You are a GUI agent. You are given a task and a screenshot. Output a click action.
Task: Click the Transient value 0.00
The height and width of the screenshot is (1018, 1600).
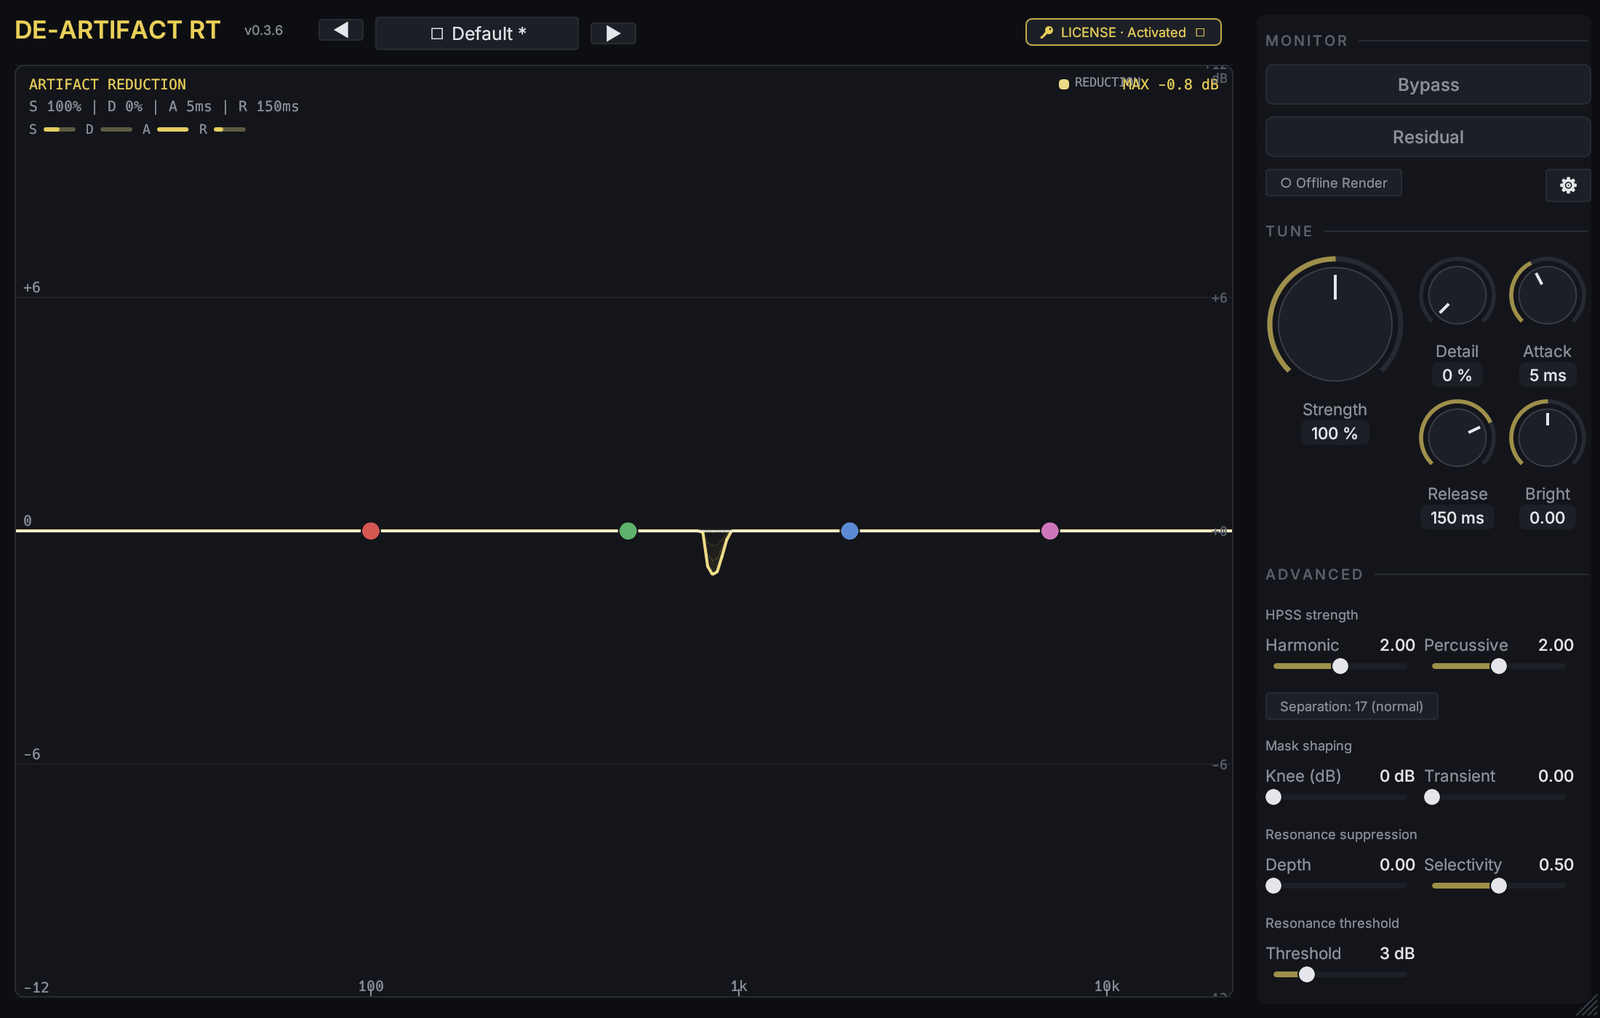pyautogui.click(x=1556, y=776)
